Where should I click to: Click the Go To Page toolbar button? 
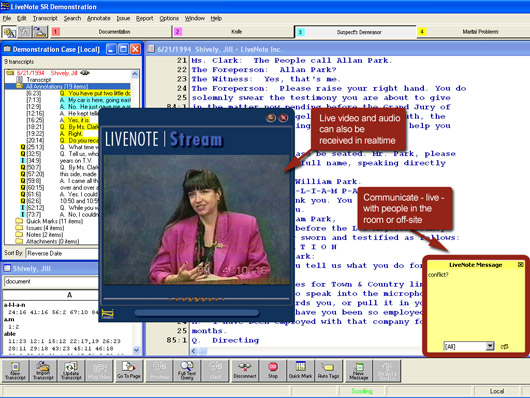click(128, 371)
